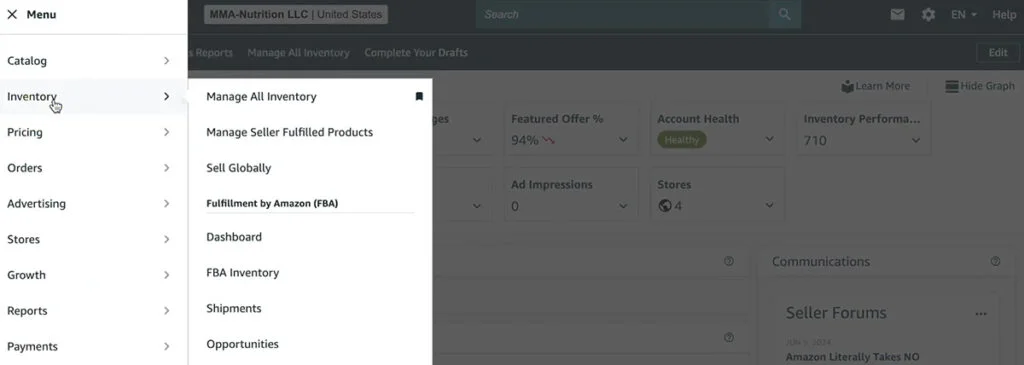This screenshot has height=365, width=1024.
Task: Expand the Catalog chevron arrow
Action: tap(167, 61)
